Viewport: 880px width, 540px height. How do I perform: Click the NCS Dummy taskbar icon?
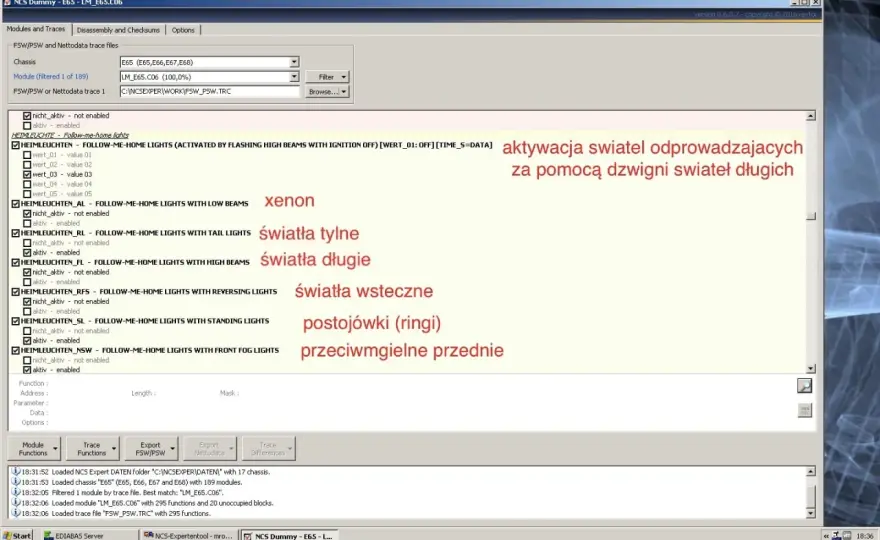[x=248, y=536]
